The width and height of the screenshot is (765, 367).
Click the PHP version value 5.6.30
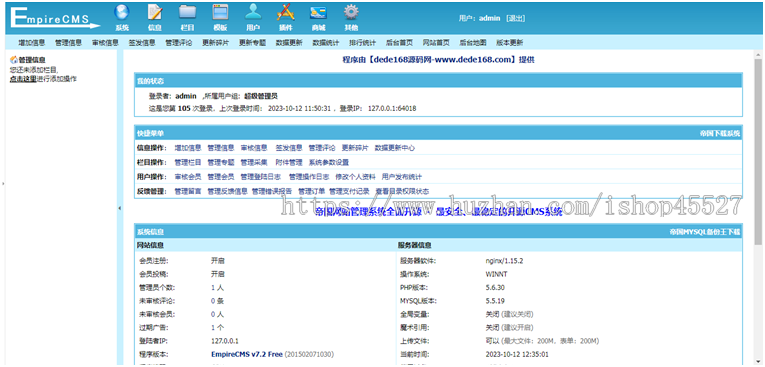pos(495,287)
